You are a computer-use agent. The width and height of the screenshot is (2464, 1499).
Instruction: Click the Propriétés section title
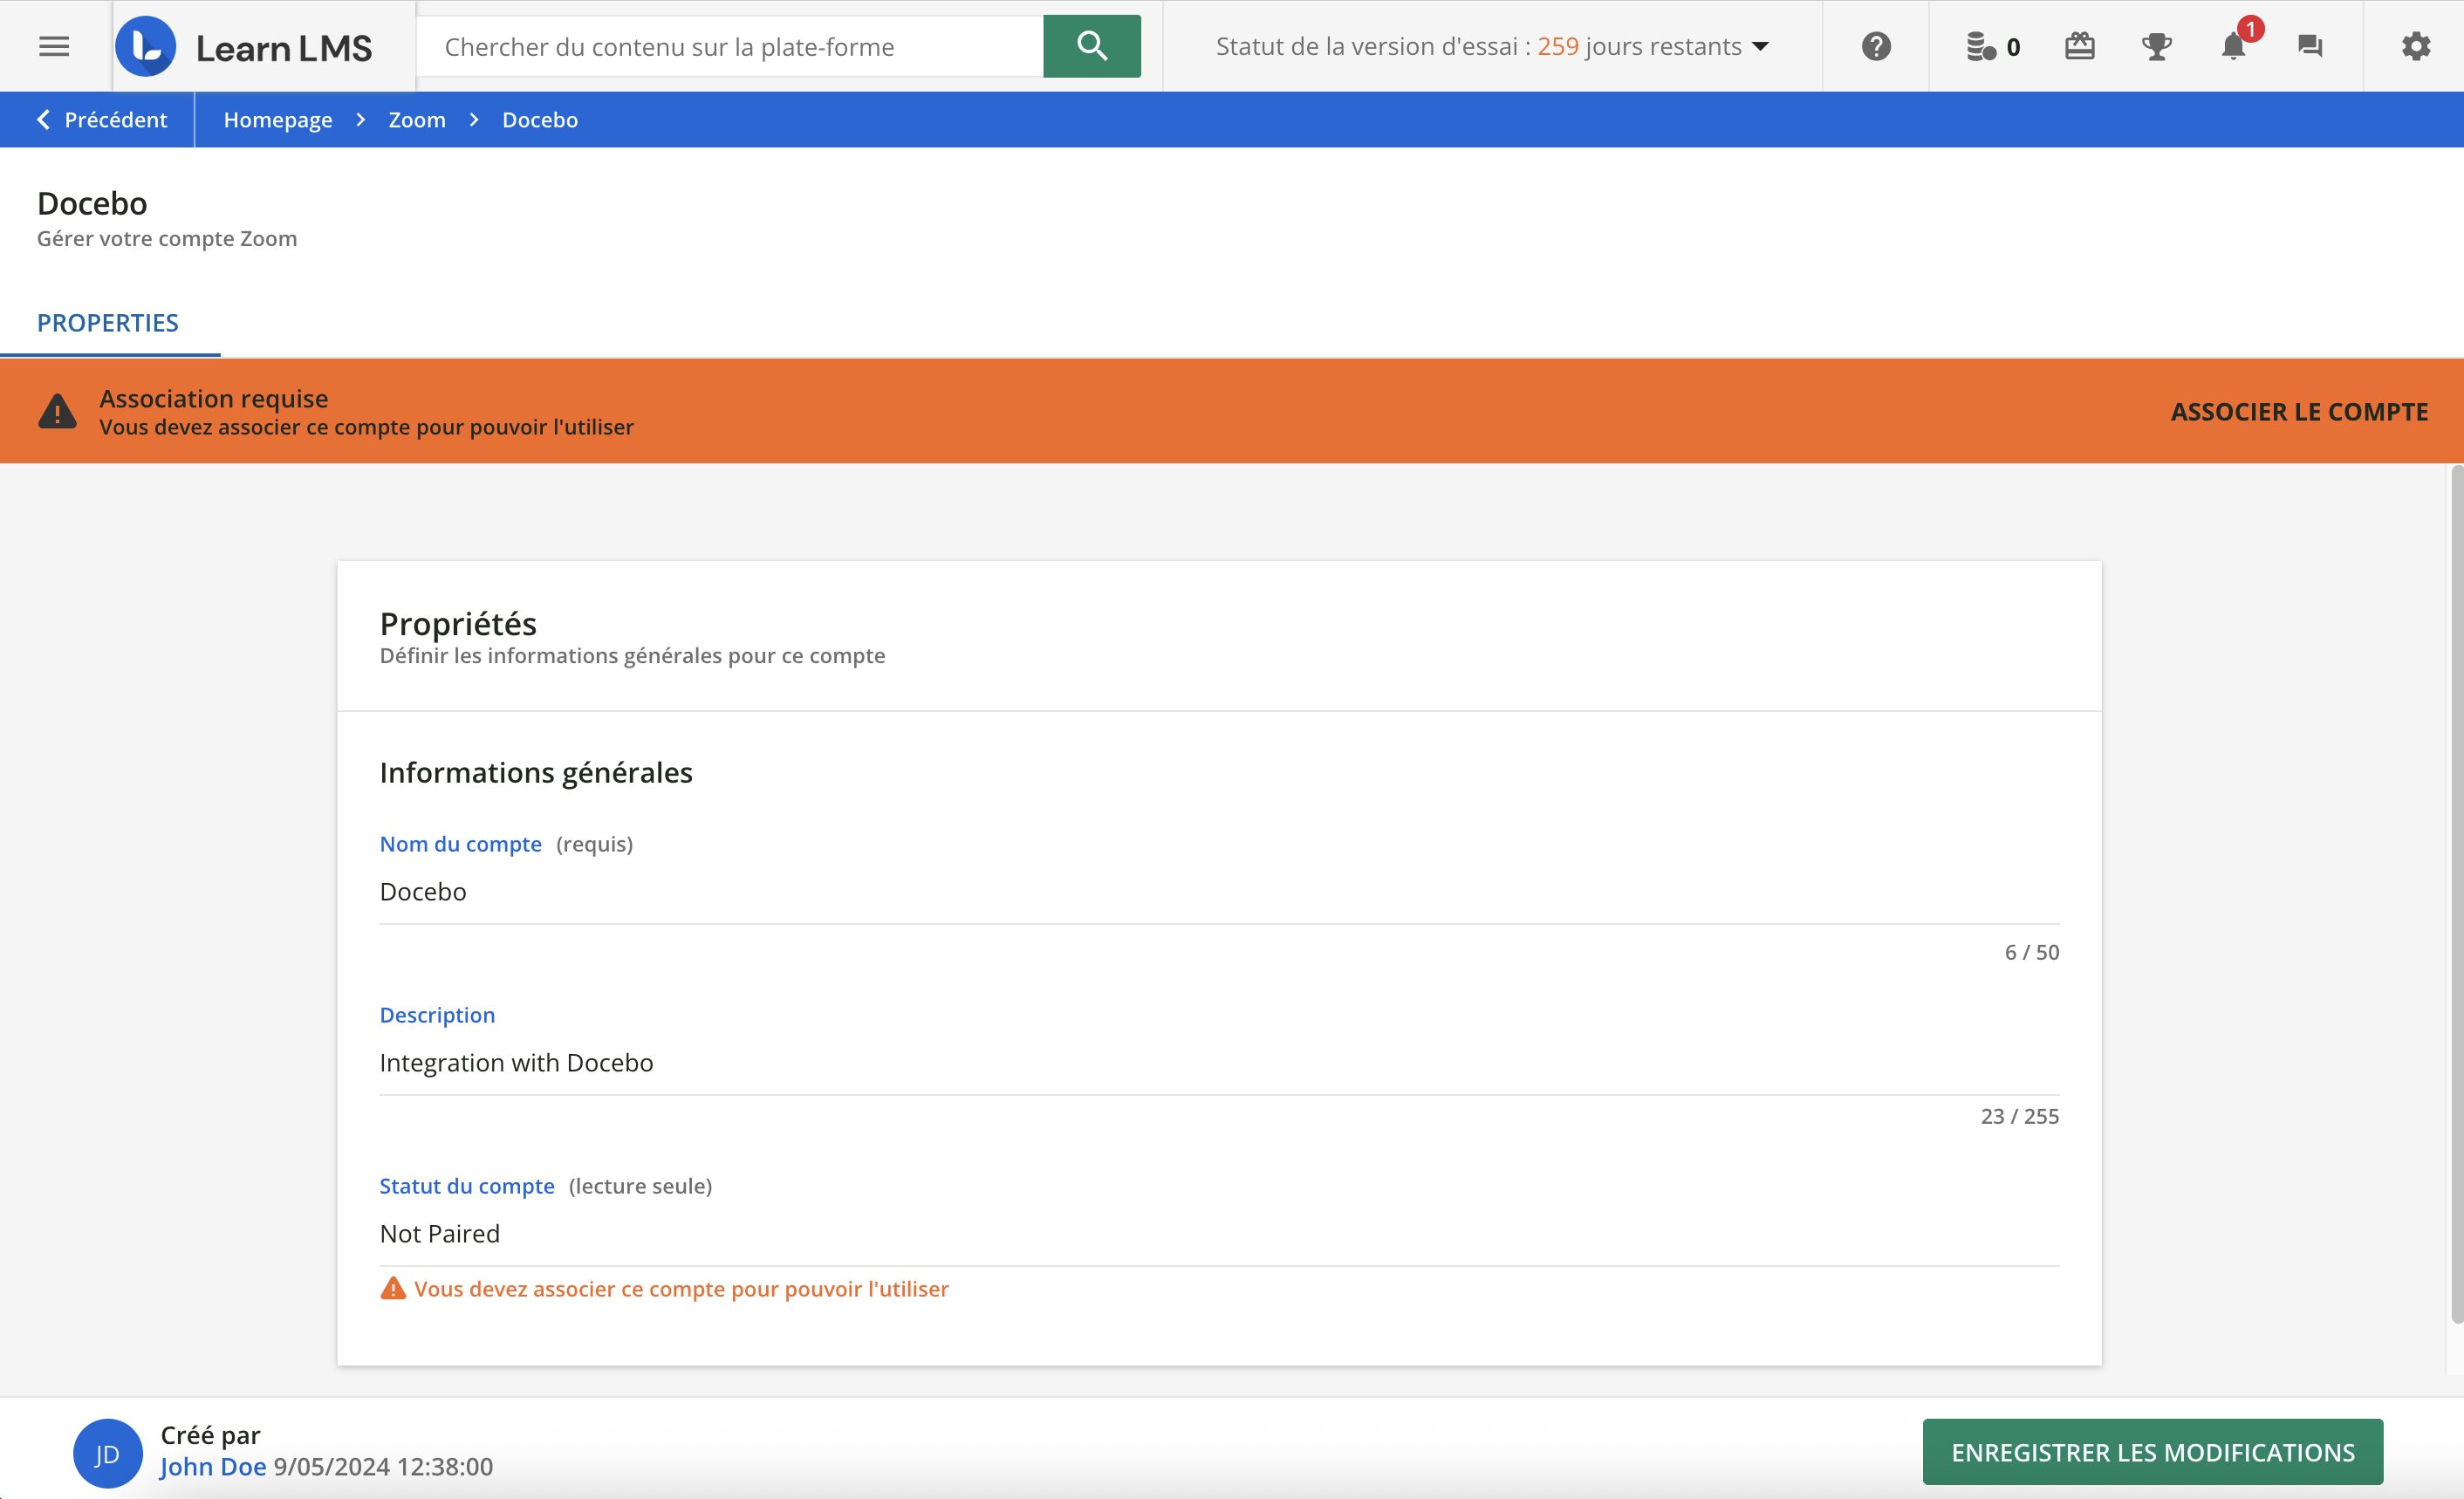(458, 623)
